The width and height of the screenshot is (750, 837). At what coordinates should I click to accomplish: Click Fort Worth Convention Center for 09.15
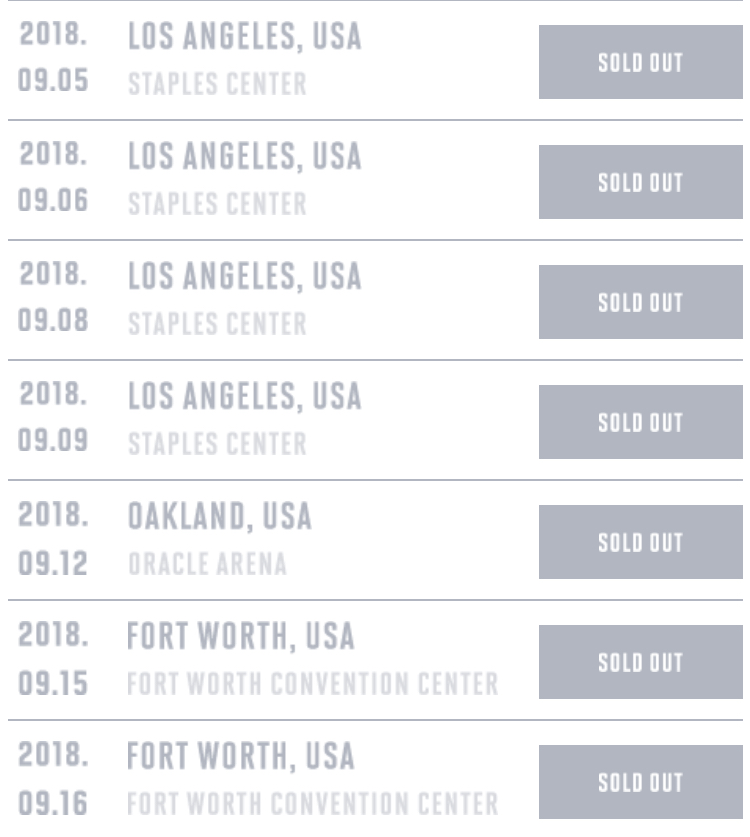pos(312,684)
